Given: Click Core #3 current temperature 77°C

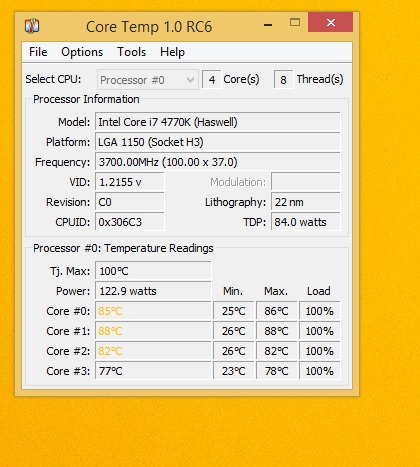Looking at the screenshot, I should tap(153, 371).
